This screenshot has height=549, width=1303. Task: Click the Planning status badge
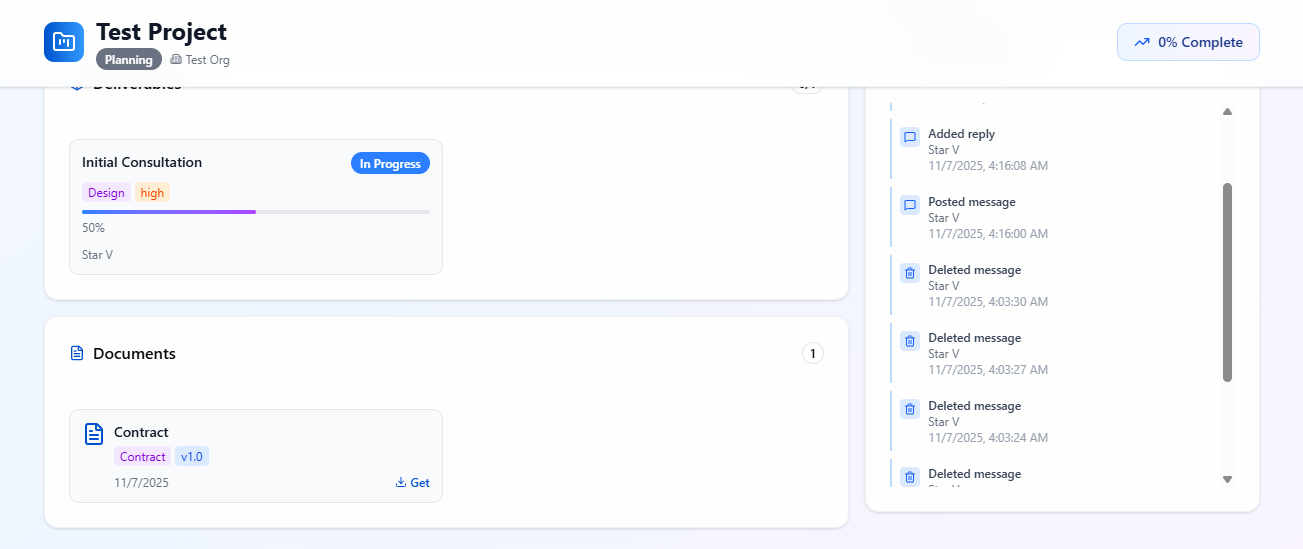pyautogui.click(x=129, y=60)
